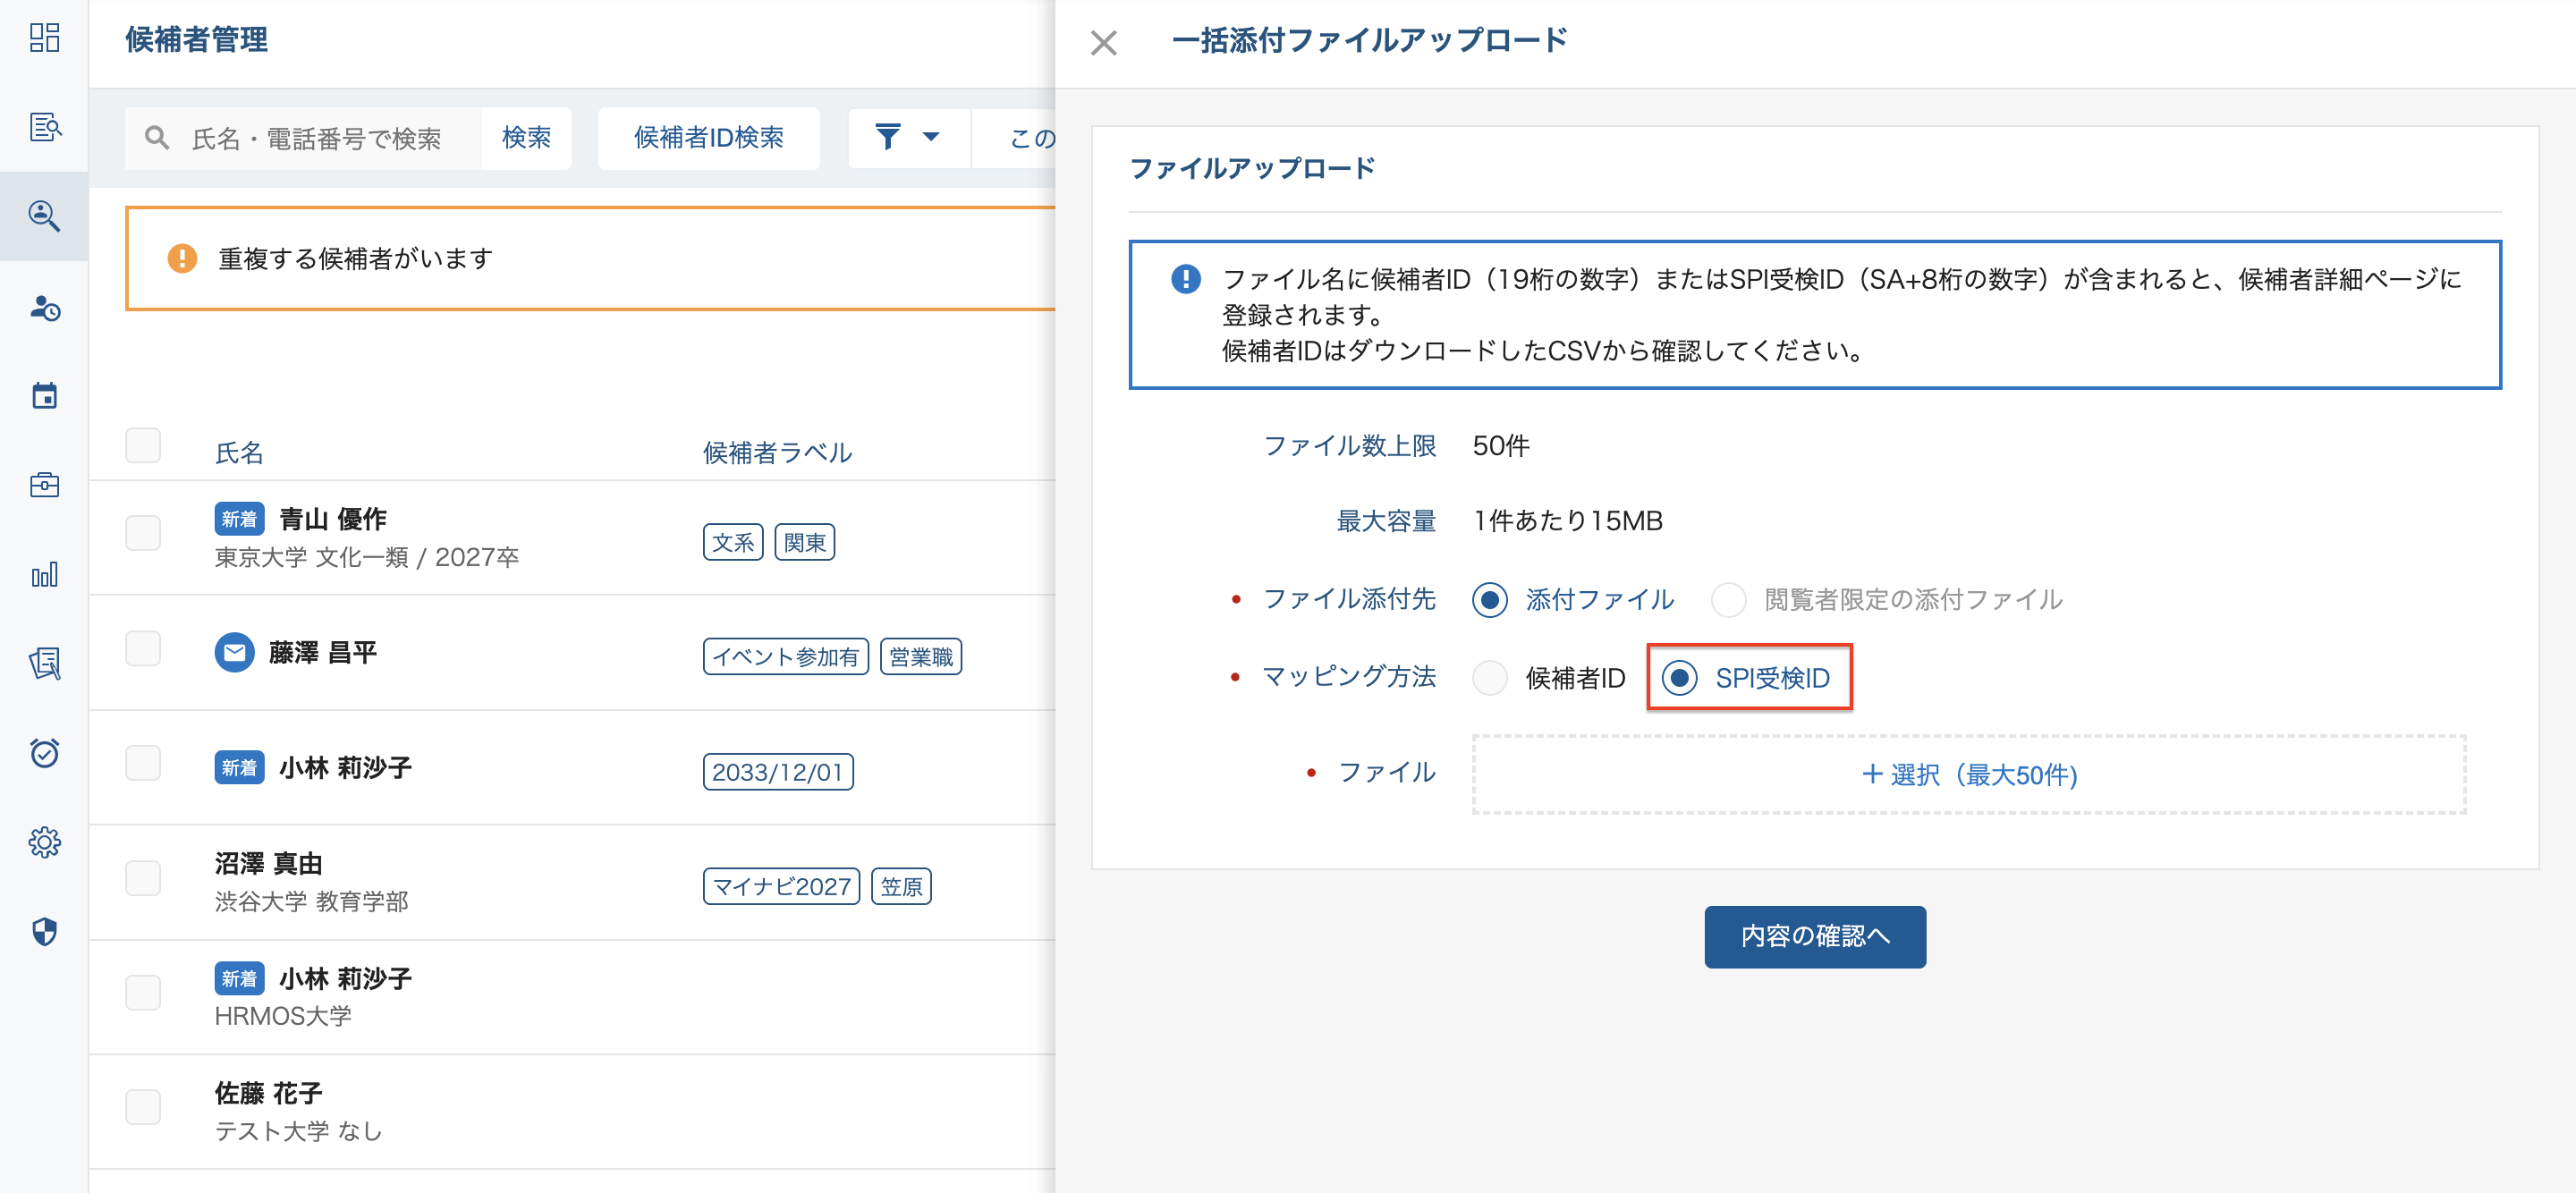This screenshot has height=1193, width=2576.
Task: Click the briefcase jobs sidebar icon
Action: point(44,485)
